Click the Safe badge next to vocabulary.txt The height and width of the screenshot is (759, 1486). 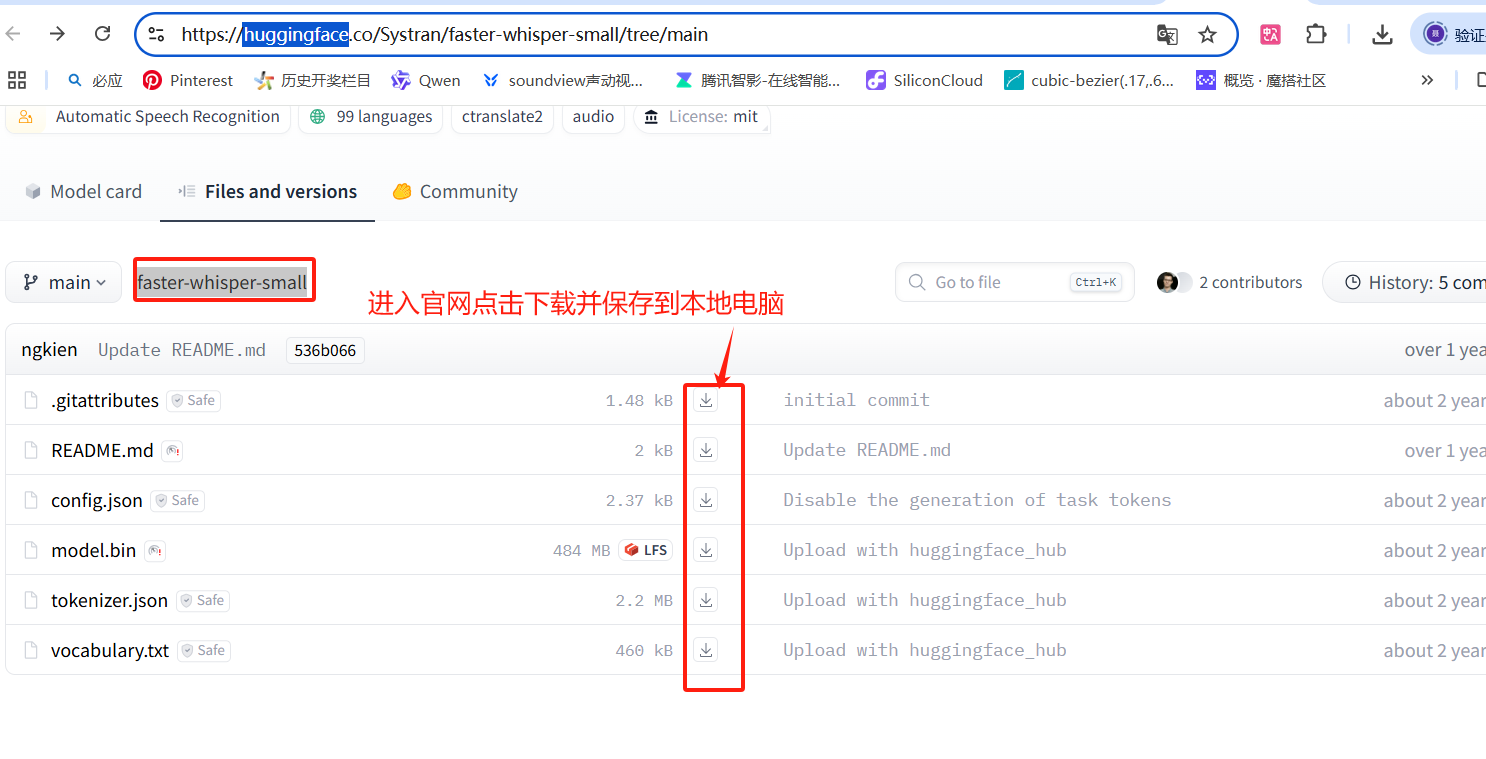point(204,650)
